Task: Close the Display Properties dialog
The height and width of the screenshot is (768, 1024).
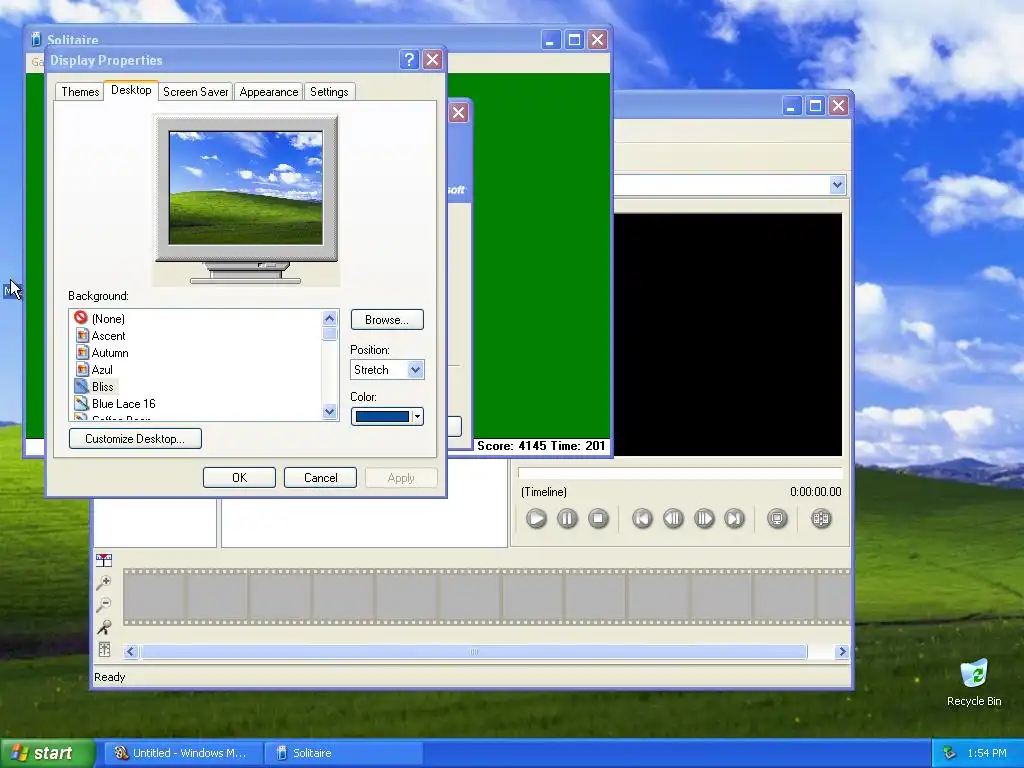Action: (432, 60)
